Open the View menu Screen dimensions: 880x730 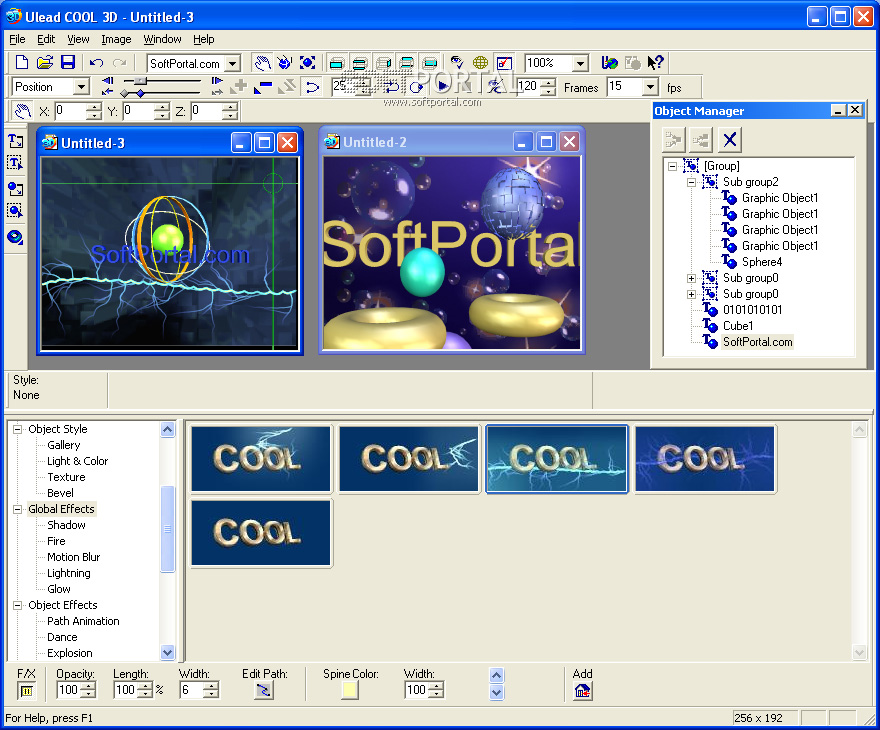[x=78, y=39]
